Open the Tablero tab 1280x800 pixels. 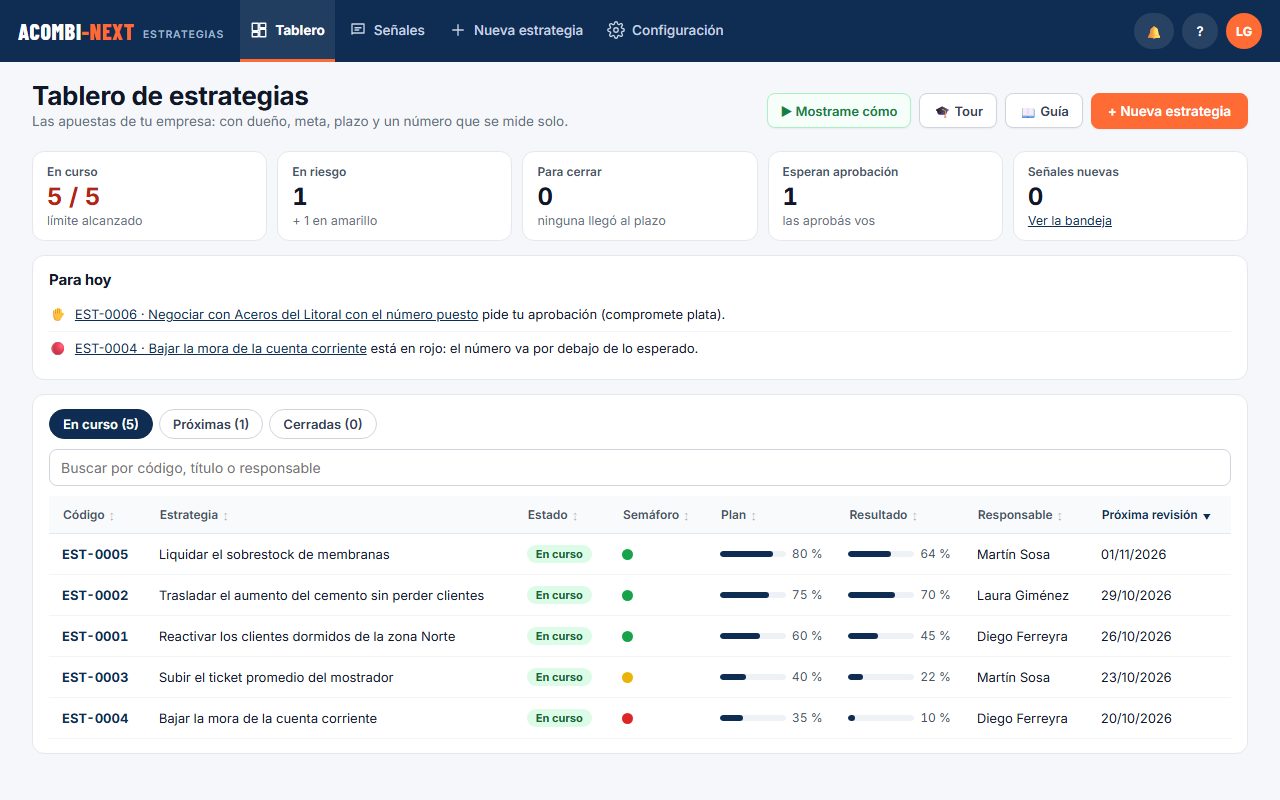click(x=287, y=31)
